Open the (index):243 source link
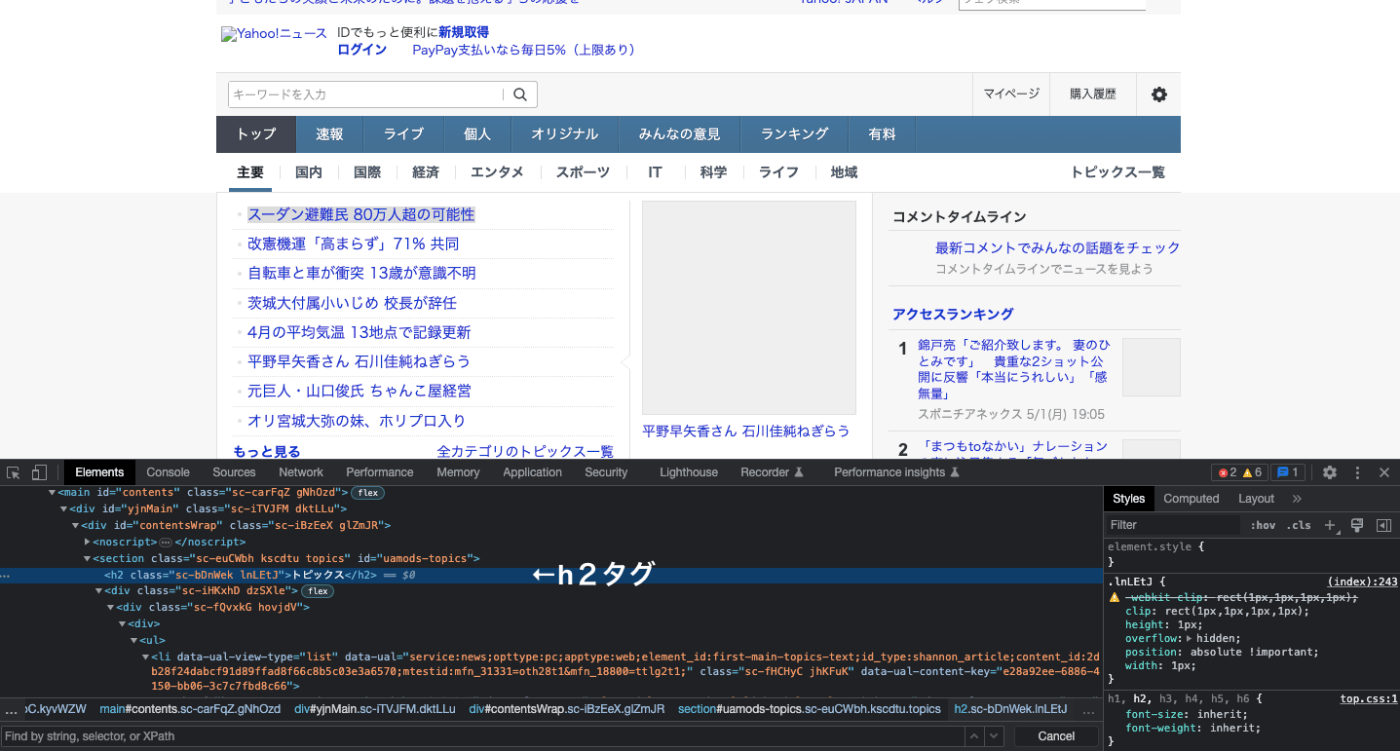This screenshot has width=1400, height=751. coord(1362,581)
